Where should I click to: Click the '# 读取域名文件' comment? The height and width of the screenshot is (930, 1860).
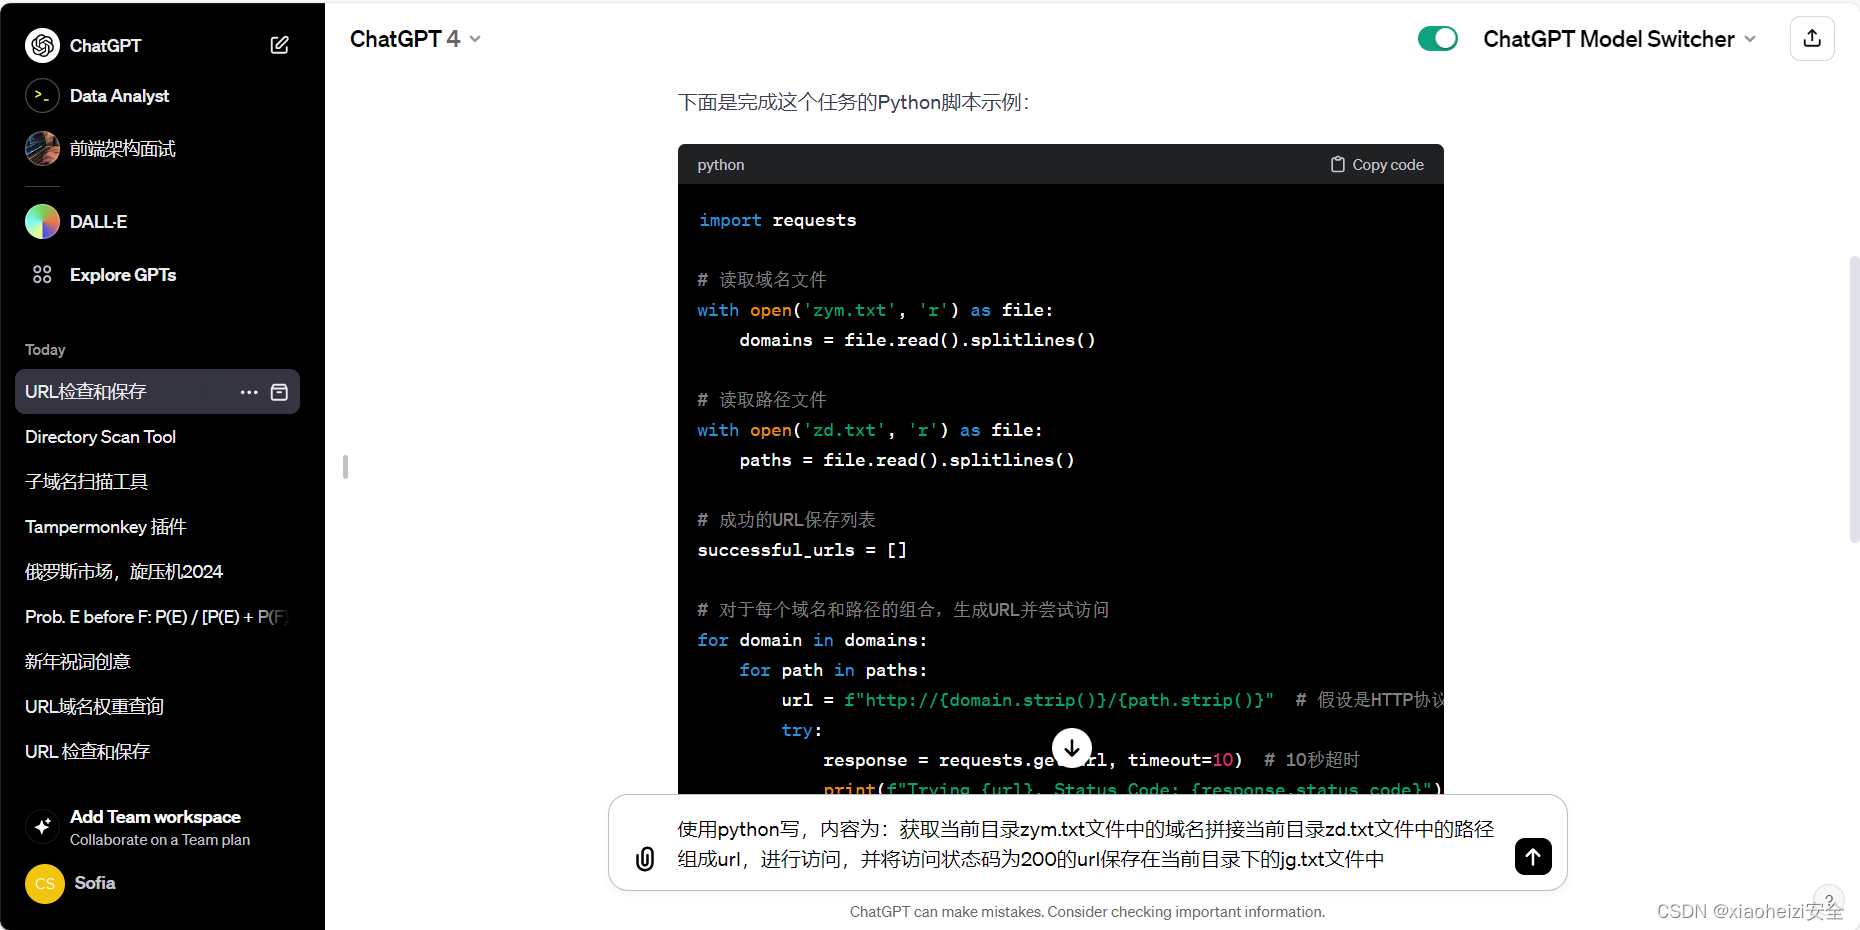(x=762, y=280)
